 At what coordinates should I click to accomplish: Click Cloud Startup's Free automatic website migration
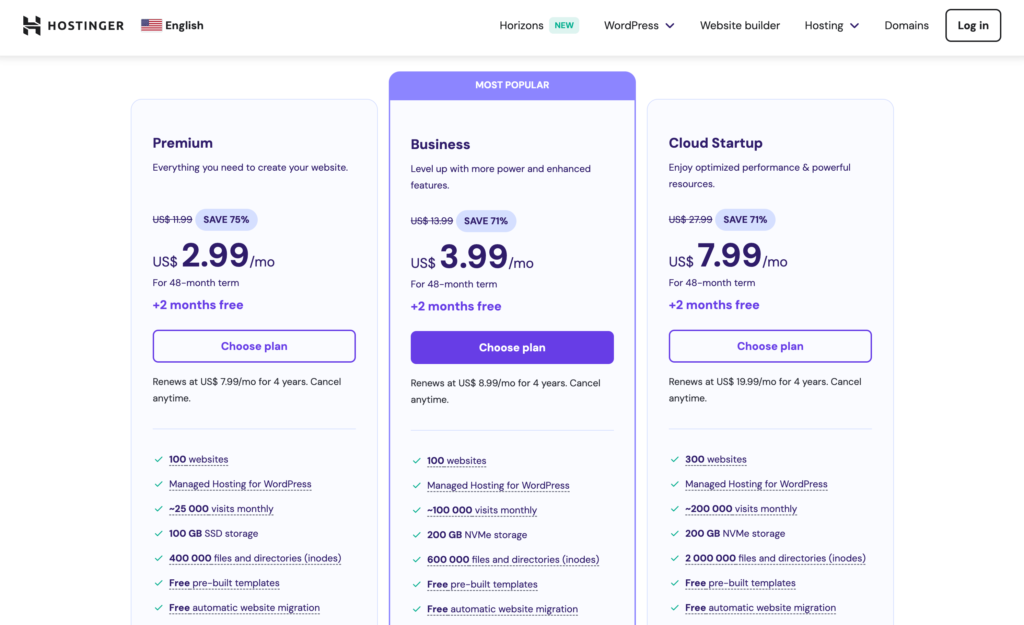(760, 608)
